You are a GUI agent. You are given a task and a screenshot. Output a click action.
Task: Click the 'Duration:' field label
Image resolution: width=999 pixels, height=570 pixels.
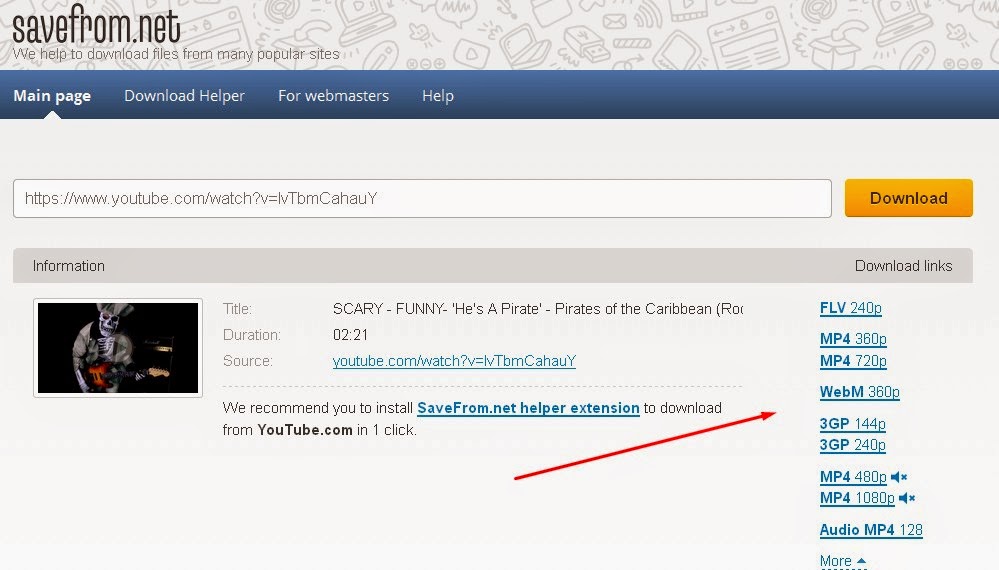click(252, 335)
